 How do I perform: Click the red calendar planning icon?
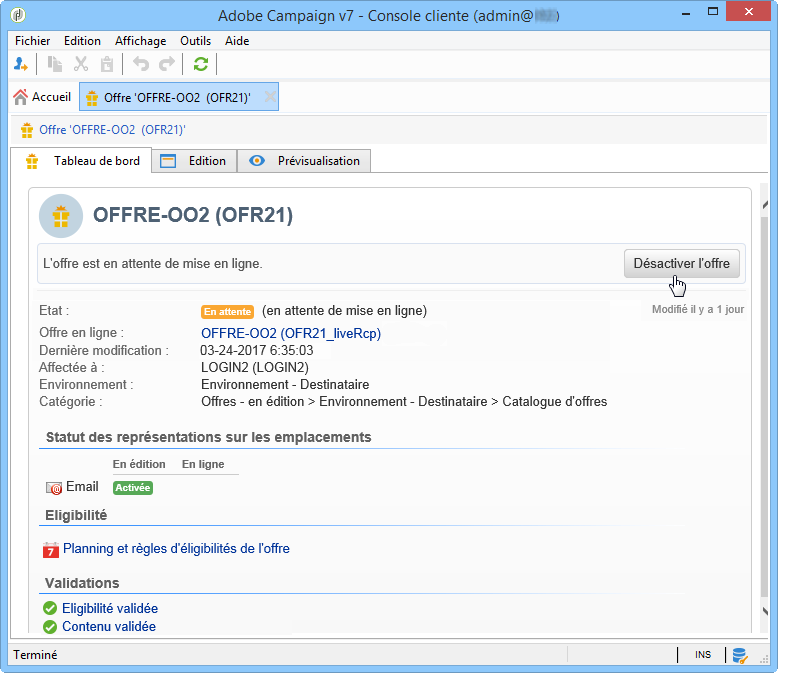pos(50,550)
